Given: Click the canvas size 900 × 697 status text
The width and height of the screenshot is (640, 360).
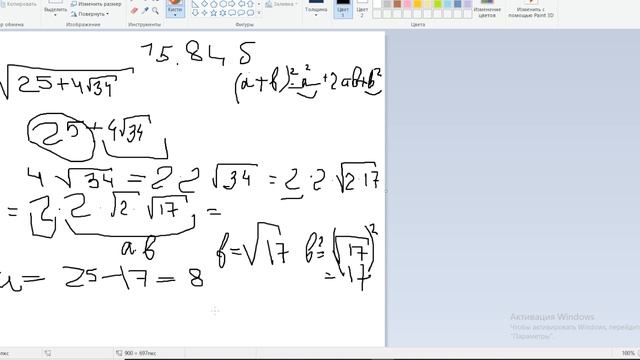Looking at the screenshot, I should 140,353.
